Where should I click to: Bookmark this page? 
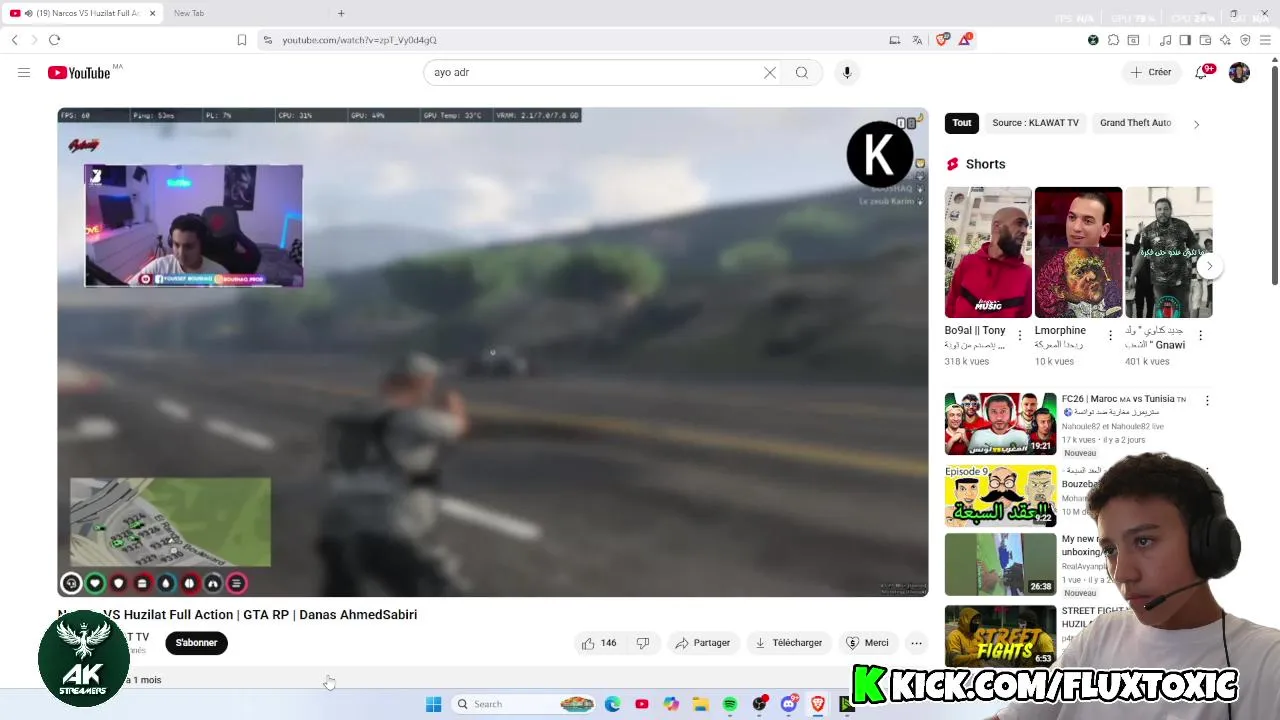(x=241, y=40)
